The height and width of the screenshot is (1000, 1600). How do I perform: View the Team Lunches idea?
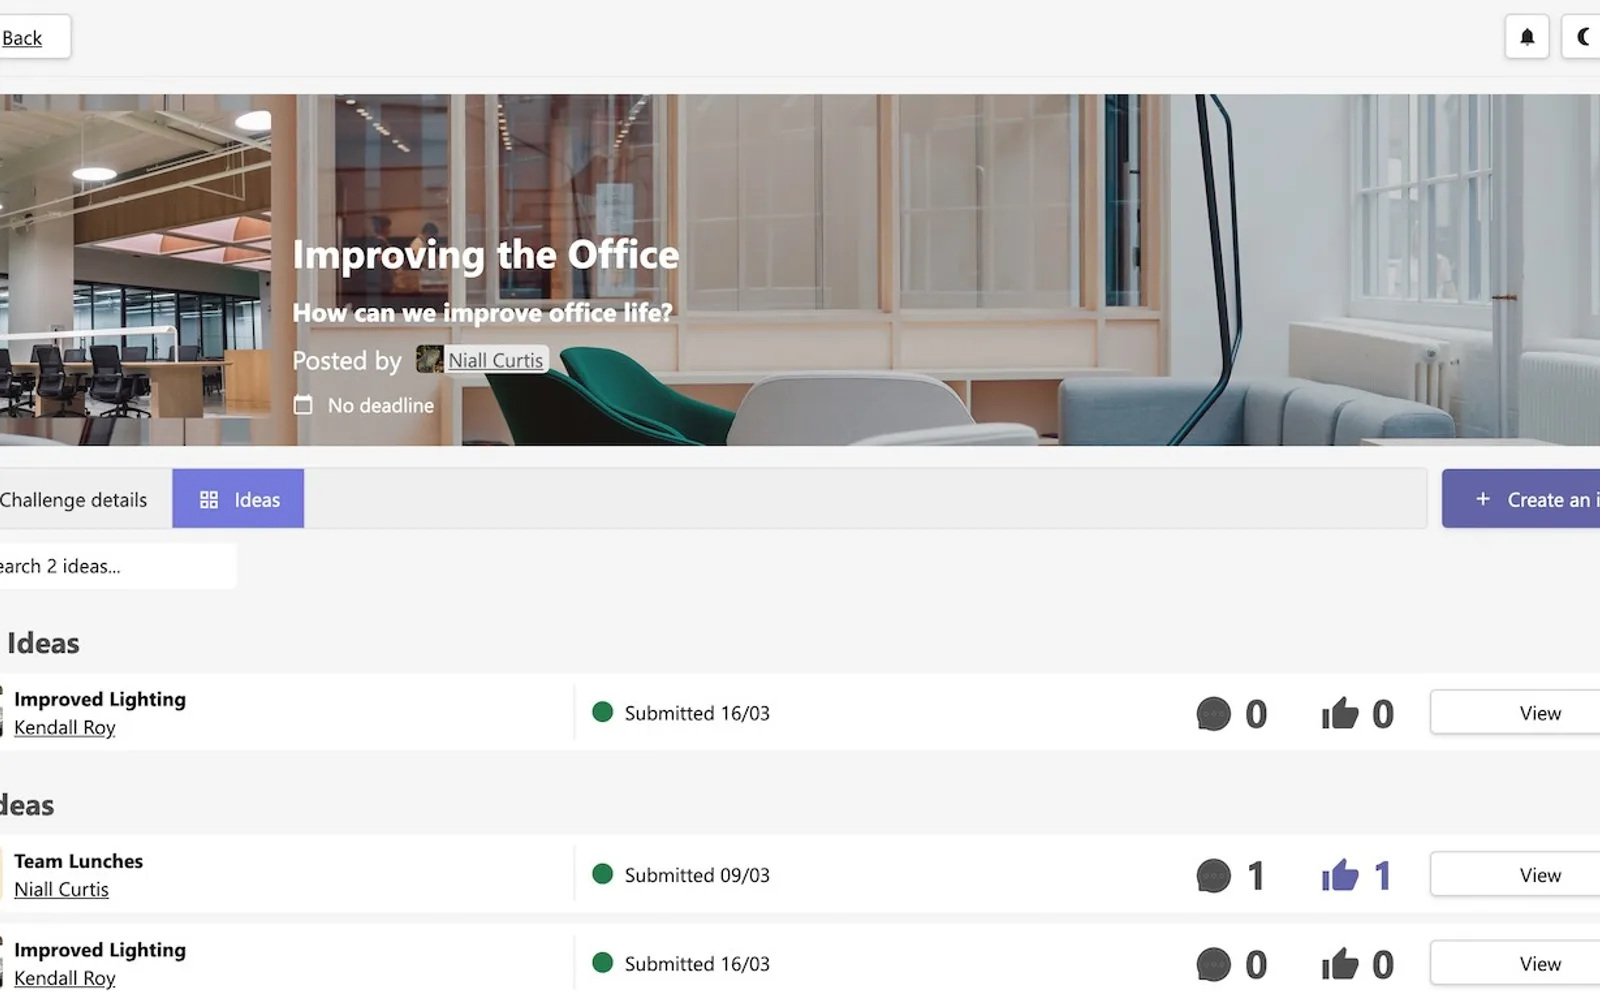coord(1515,875)
